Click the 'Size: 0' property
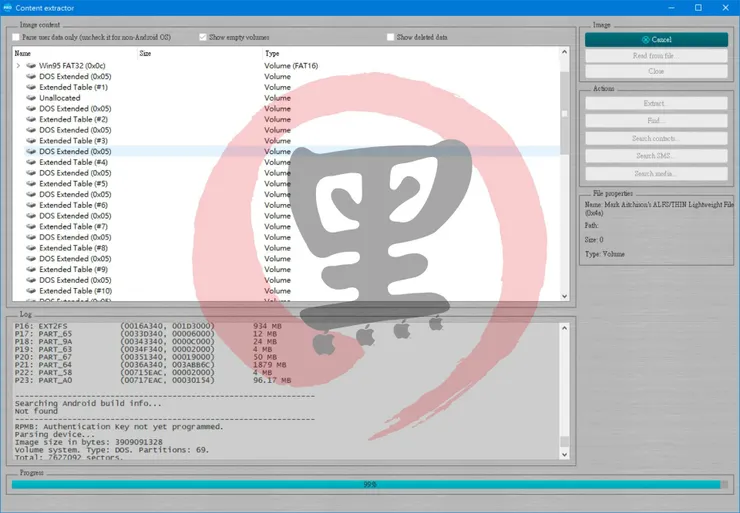Image resolution: width=740 pixels, height=513 pixels. [594, 240]
